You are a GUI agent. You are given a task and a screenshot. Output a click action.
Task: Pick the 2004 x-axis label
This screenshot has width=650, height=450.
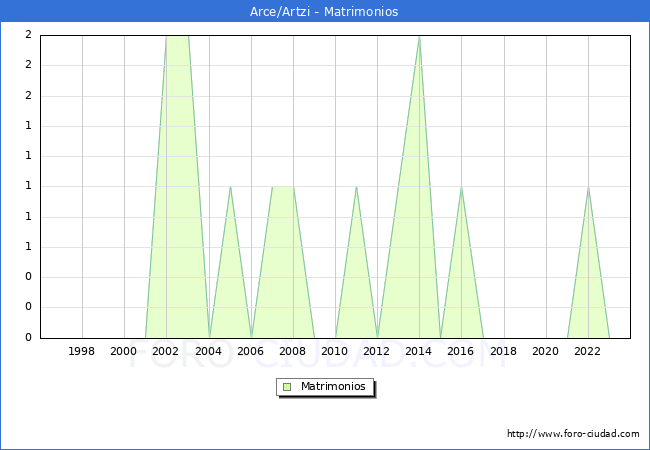pyautogui.click(x=208, y=351)
